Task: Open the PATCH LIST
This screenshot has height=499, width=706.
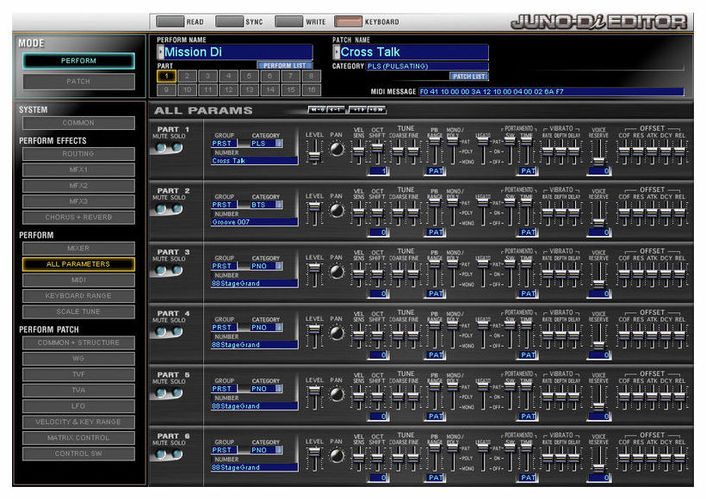Action: [x=469, y=76]
